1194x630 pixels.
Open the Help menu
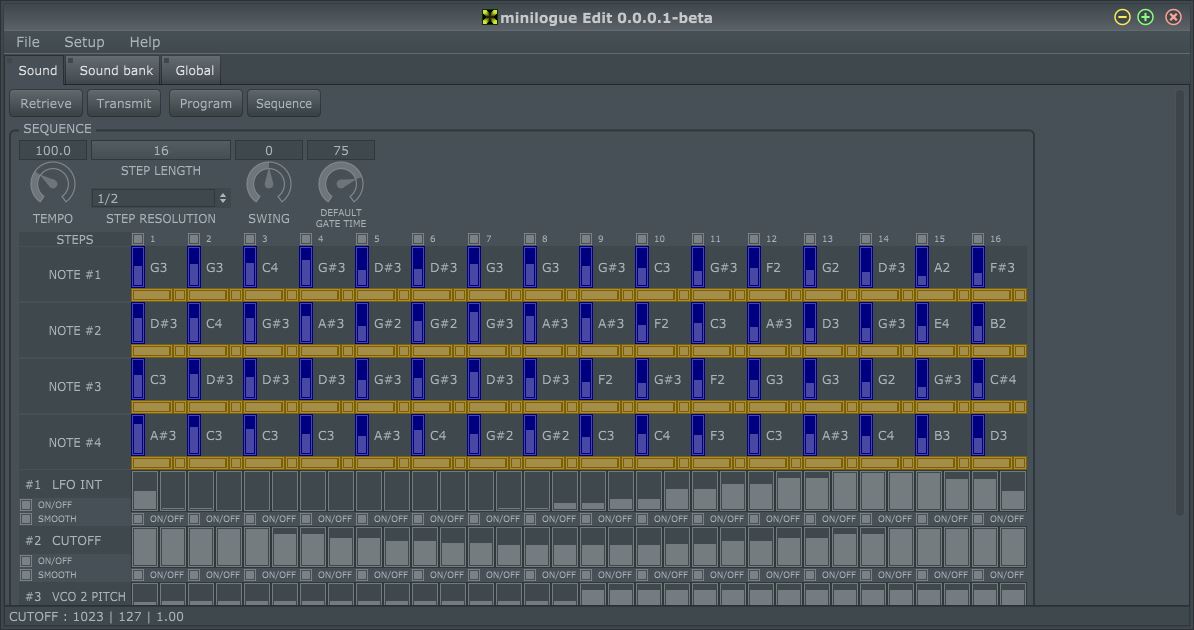pos(145,42)
